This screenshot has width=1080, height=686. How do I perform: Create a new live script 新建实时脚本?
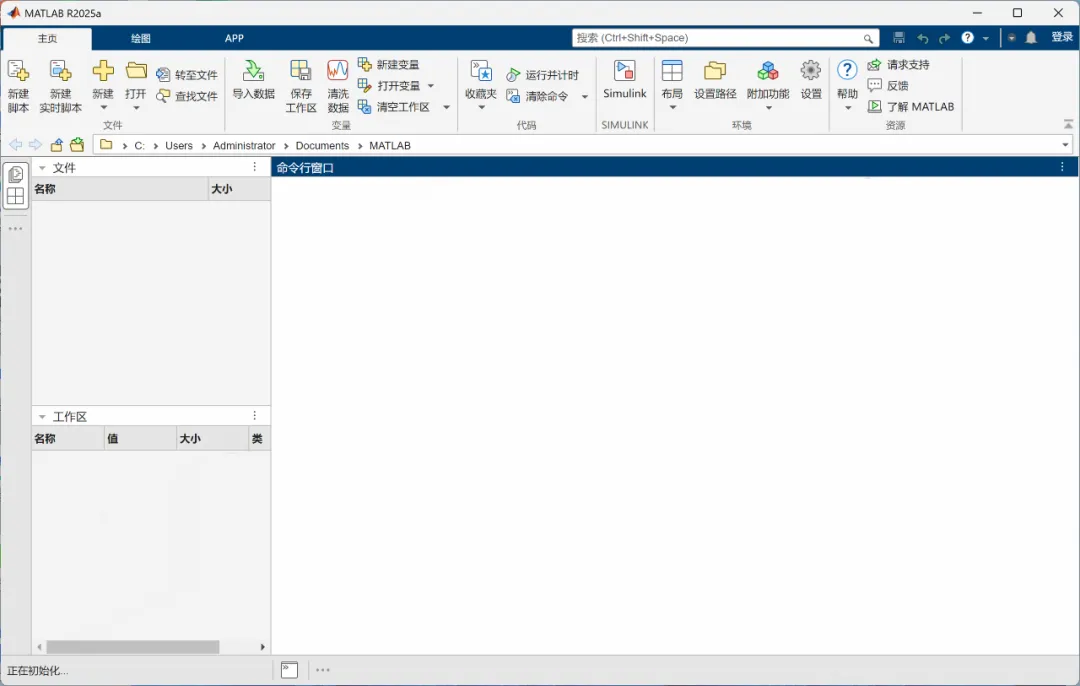pos(61,86)
